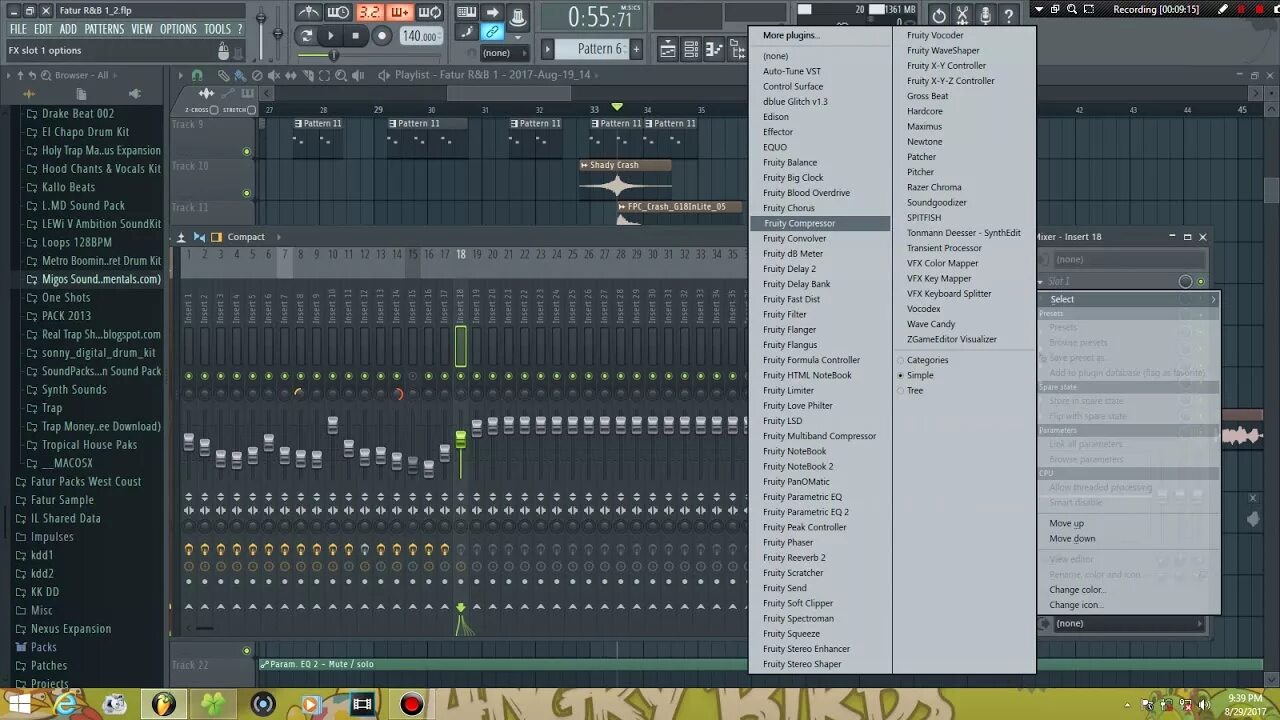Click the Insert 18 mixer volume fader
The image size is (1280, 720).
click(x=460, y=439)
